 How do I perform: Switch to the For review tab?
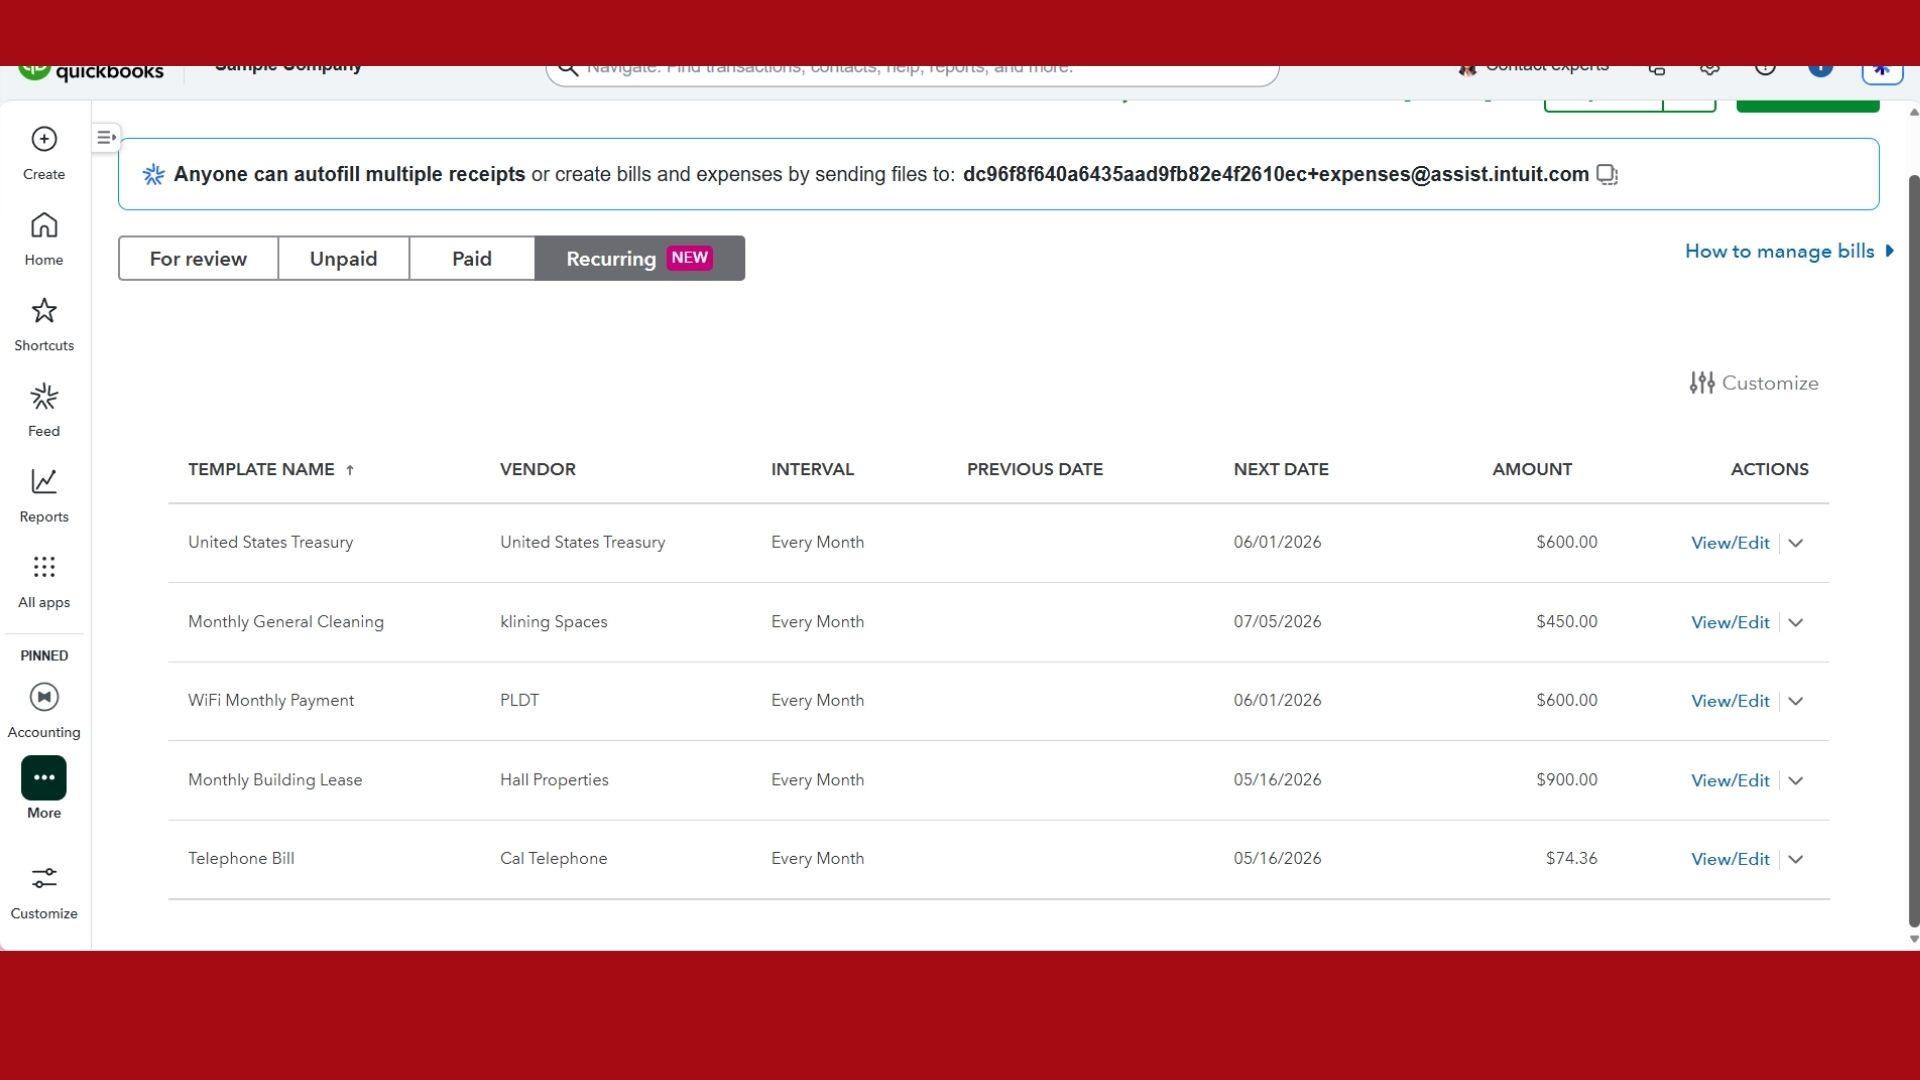[198, 259]
